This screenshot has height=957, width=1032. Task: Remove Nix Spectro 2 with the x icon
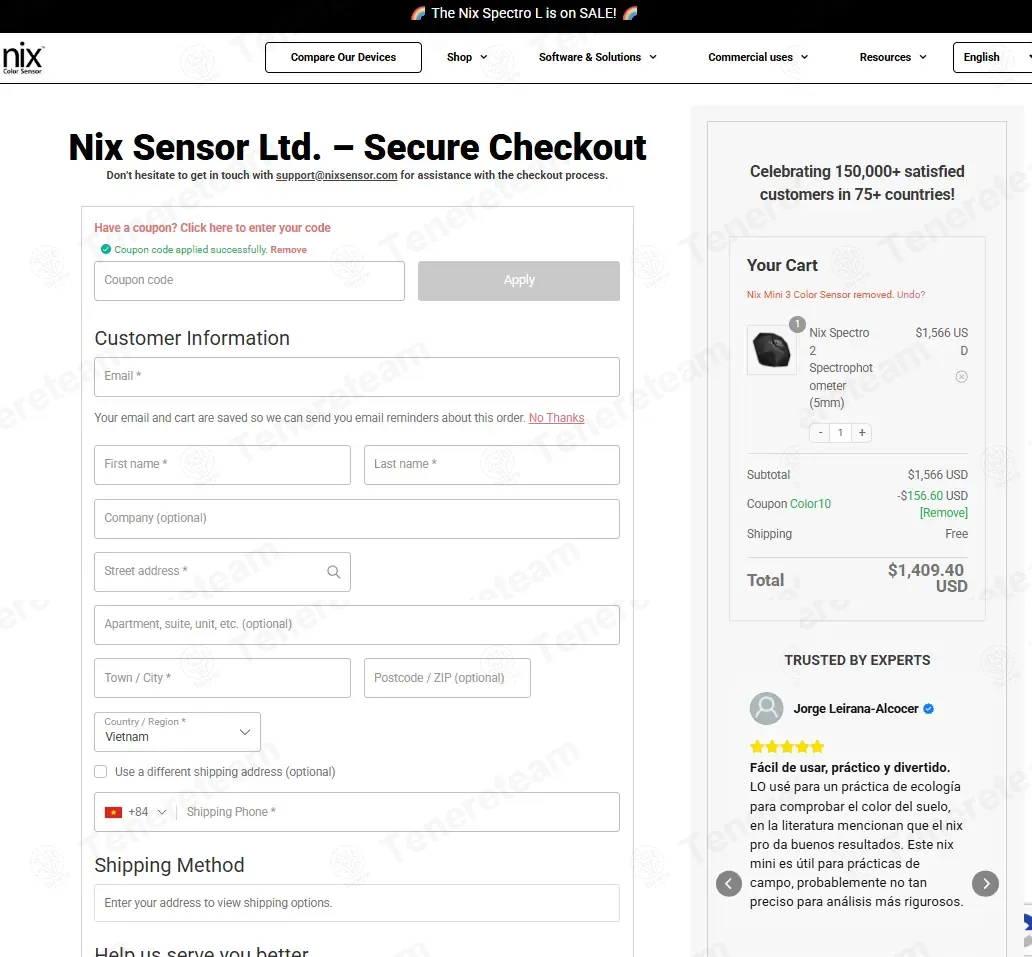(962, 376)
